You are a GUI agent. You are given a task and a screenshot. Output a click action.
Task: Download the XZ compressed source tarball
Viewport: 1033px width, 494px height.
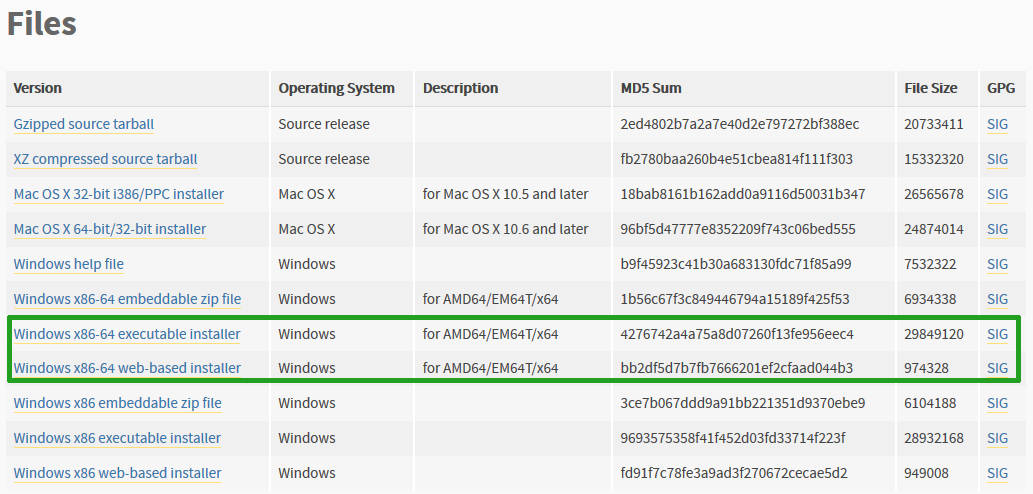(105, 159)
